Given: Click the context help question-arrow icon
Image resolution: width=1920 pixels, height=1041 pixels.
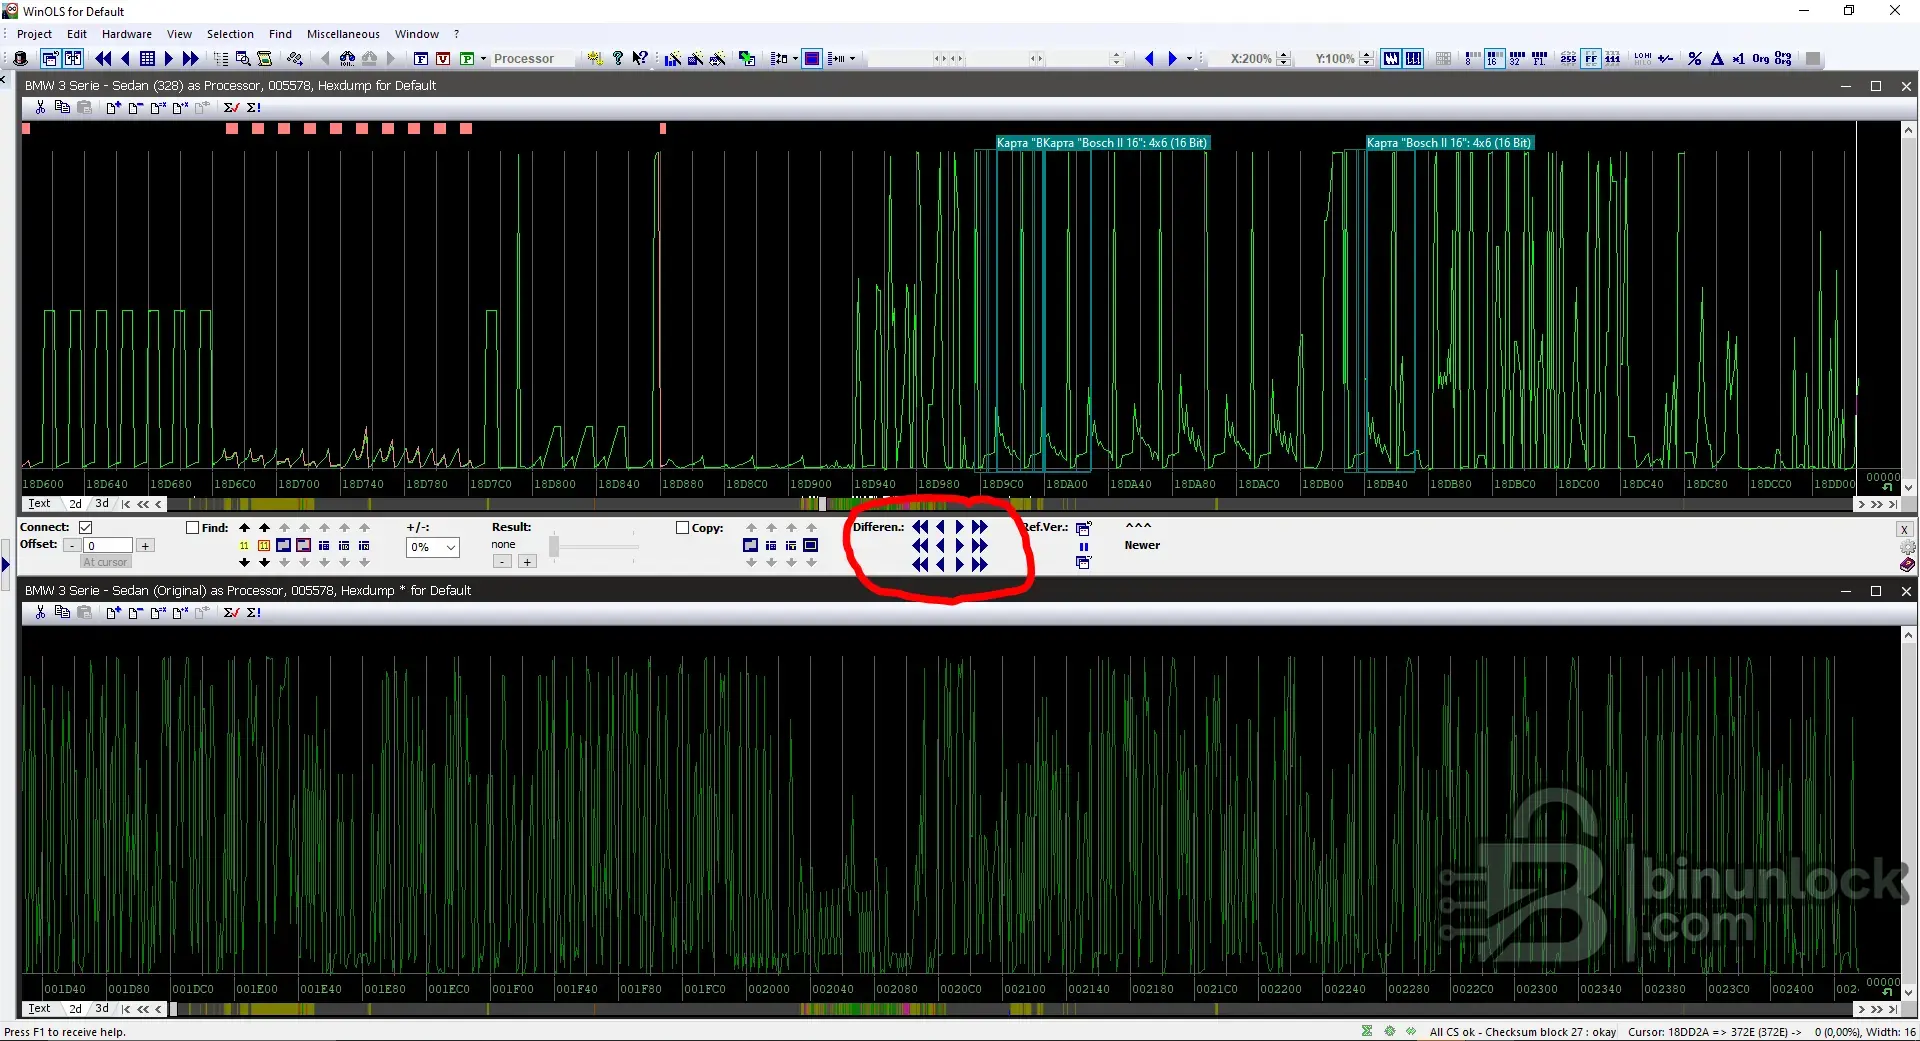Looking at the screenshot, I should [x=640, y=59].
